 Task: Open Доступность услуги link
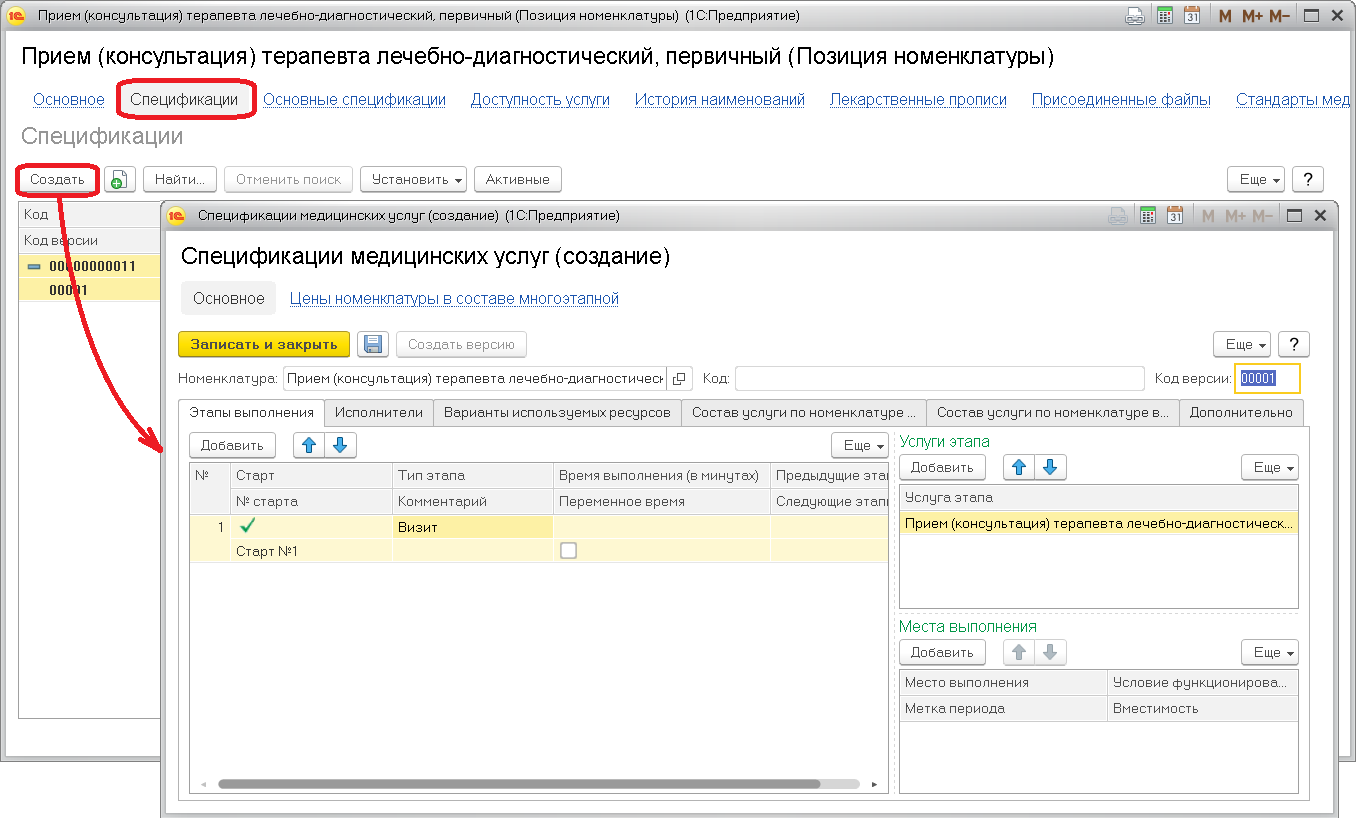click(x=540, y=99)
